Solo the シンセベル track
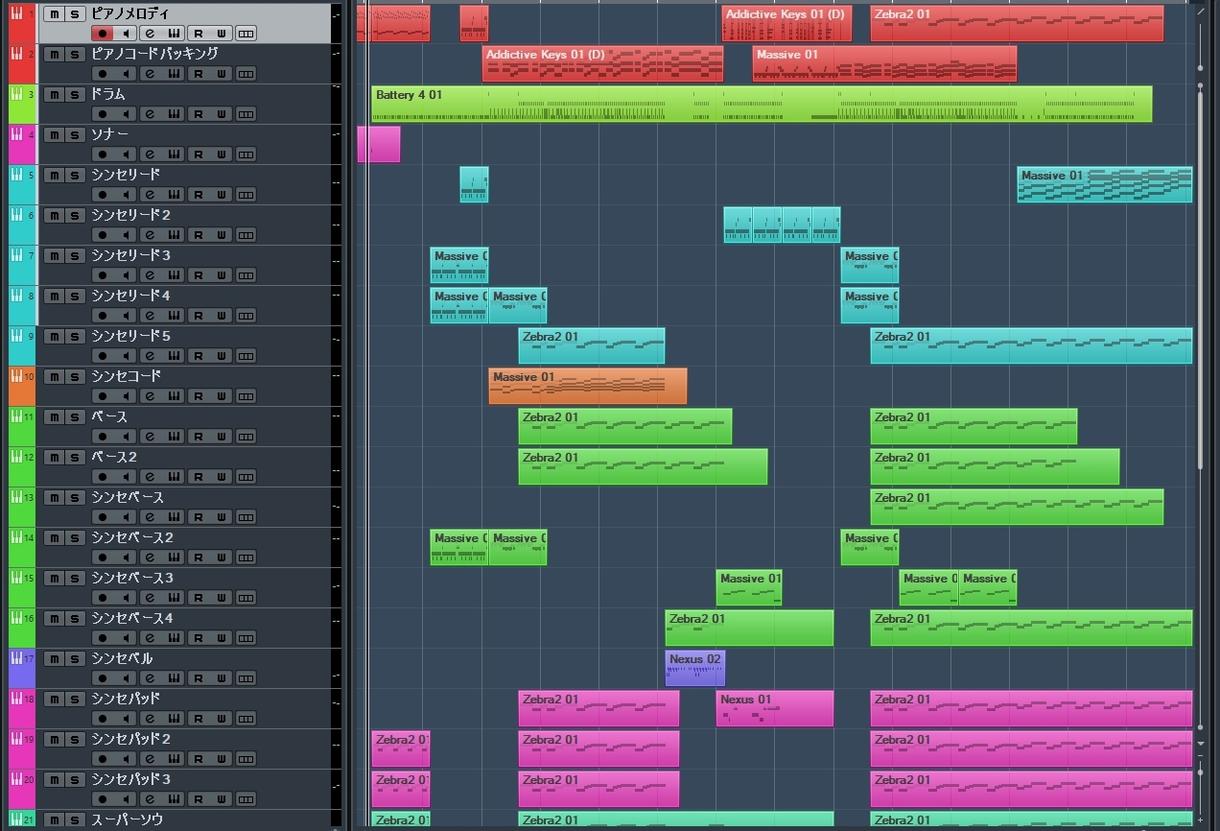Viewport: 1220px width, 831px height. pyautogui.click(x=75, y=658)
